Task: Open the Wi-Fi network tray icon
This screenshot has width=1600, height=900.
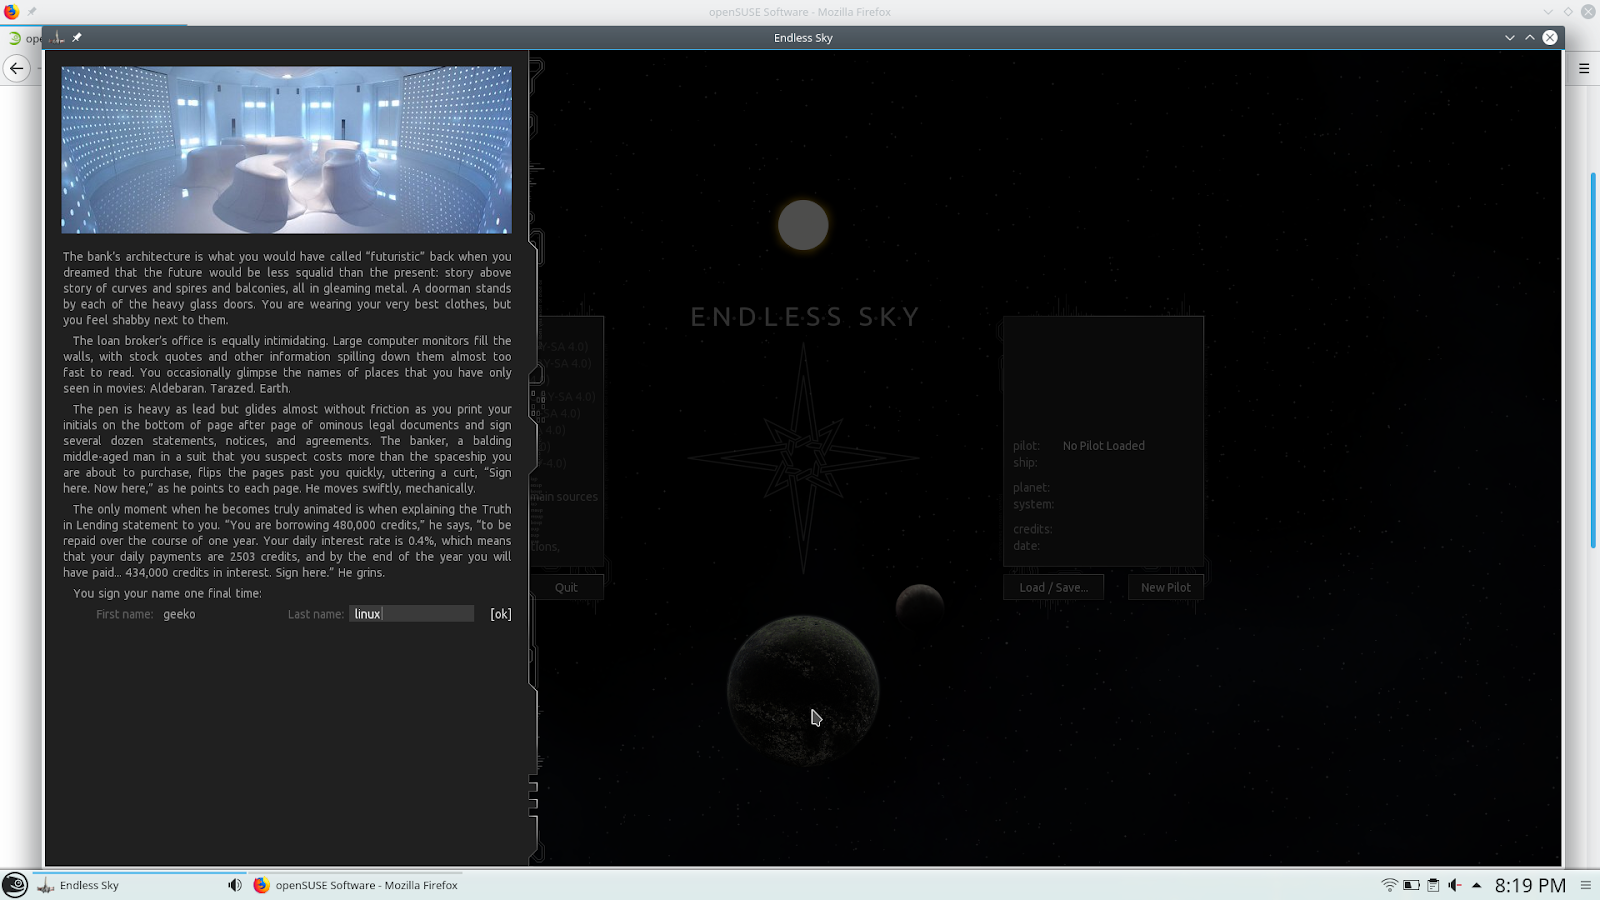Action: [1389, 885]
